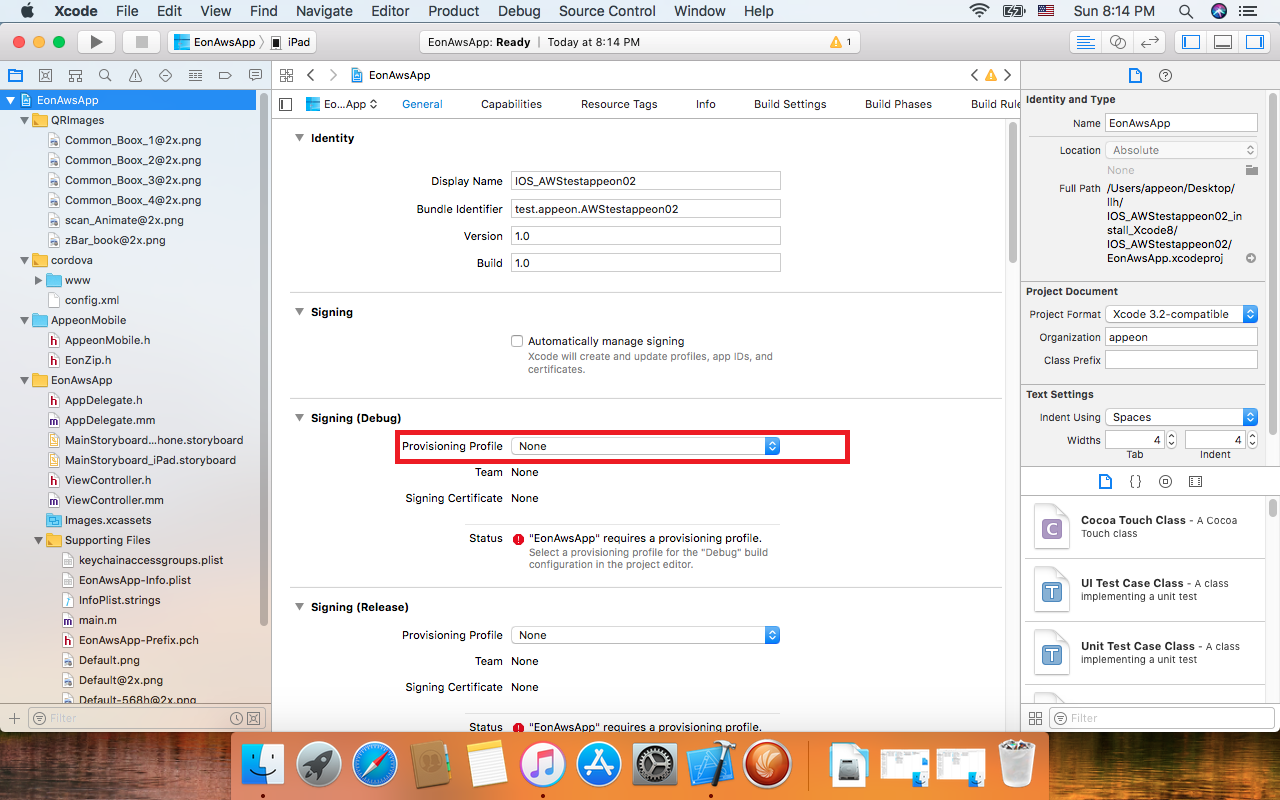Toggle the left navigator panel
The width and height of the screenshot is (1280, 800).
click(x=1190, y=42)
